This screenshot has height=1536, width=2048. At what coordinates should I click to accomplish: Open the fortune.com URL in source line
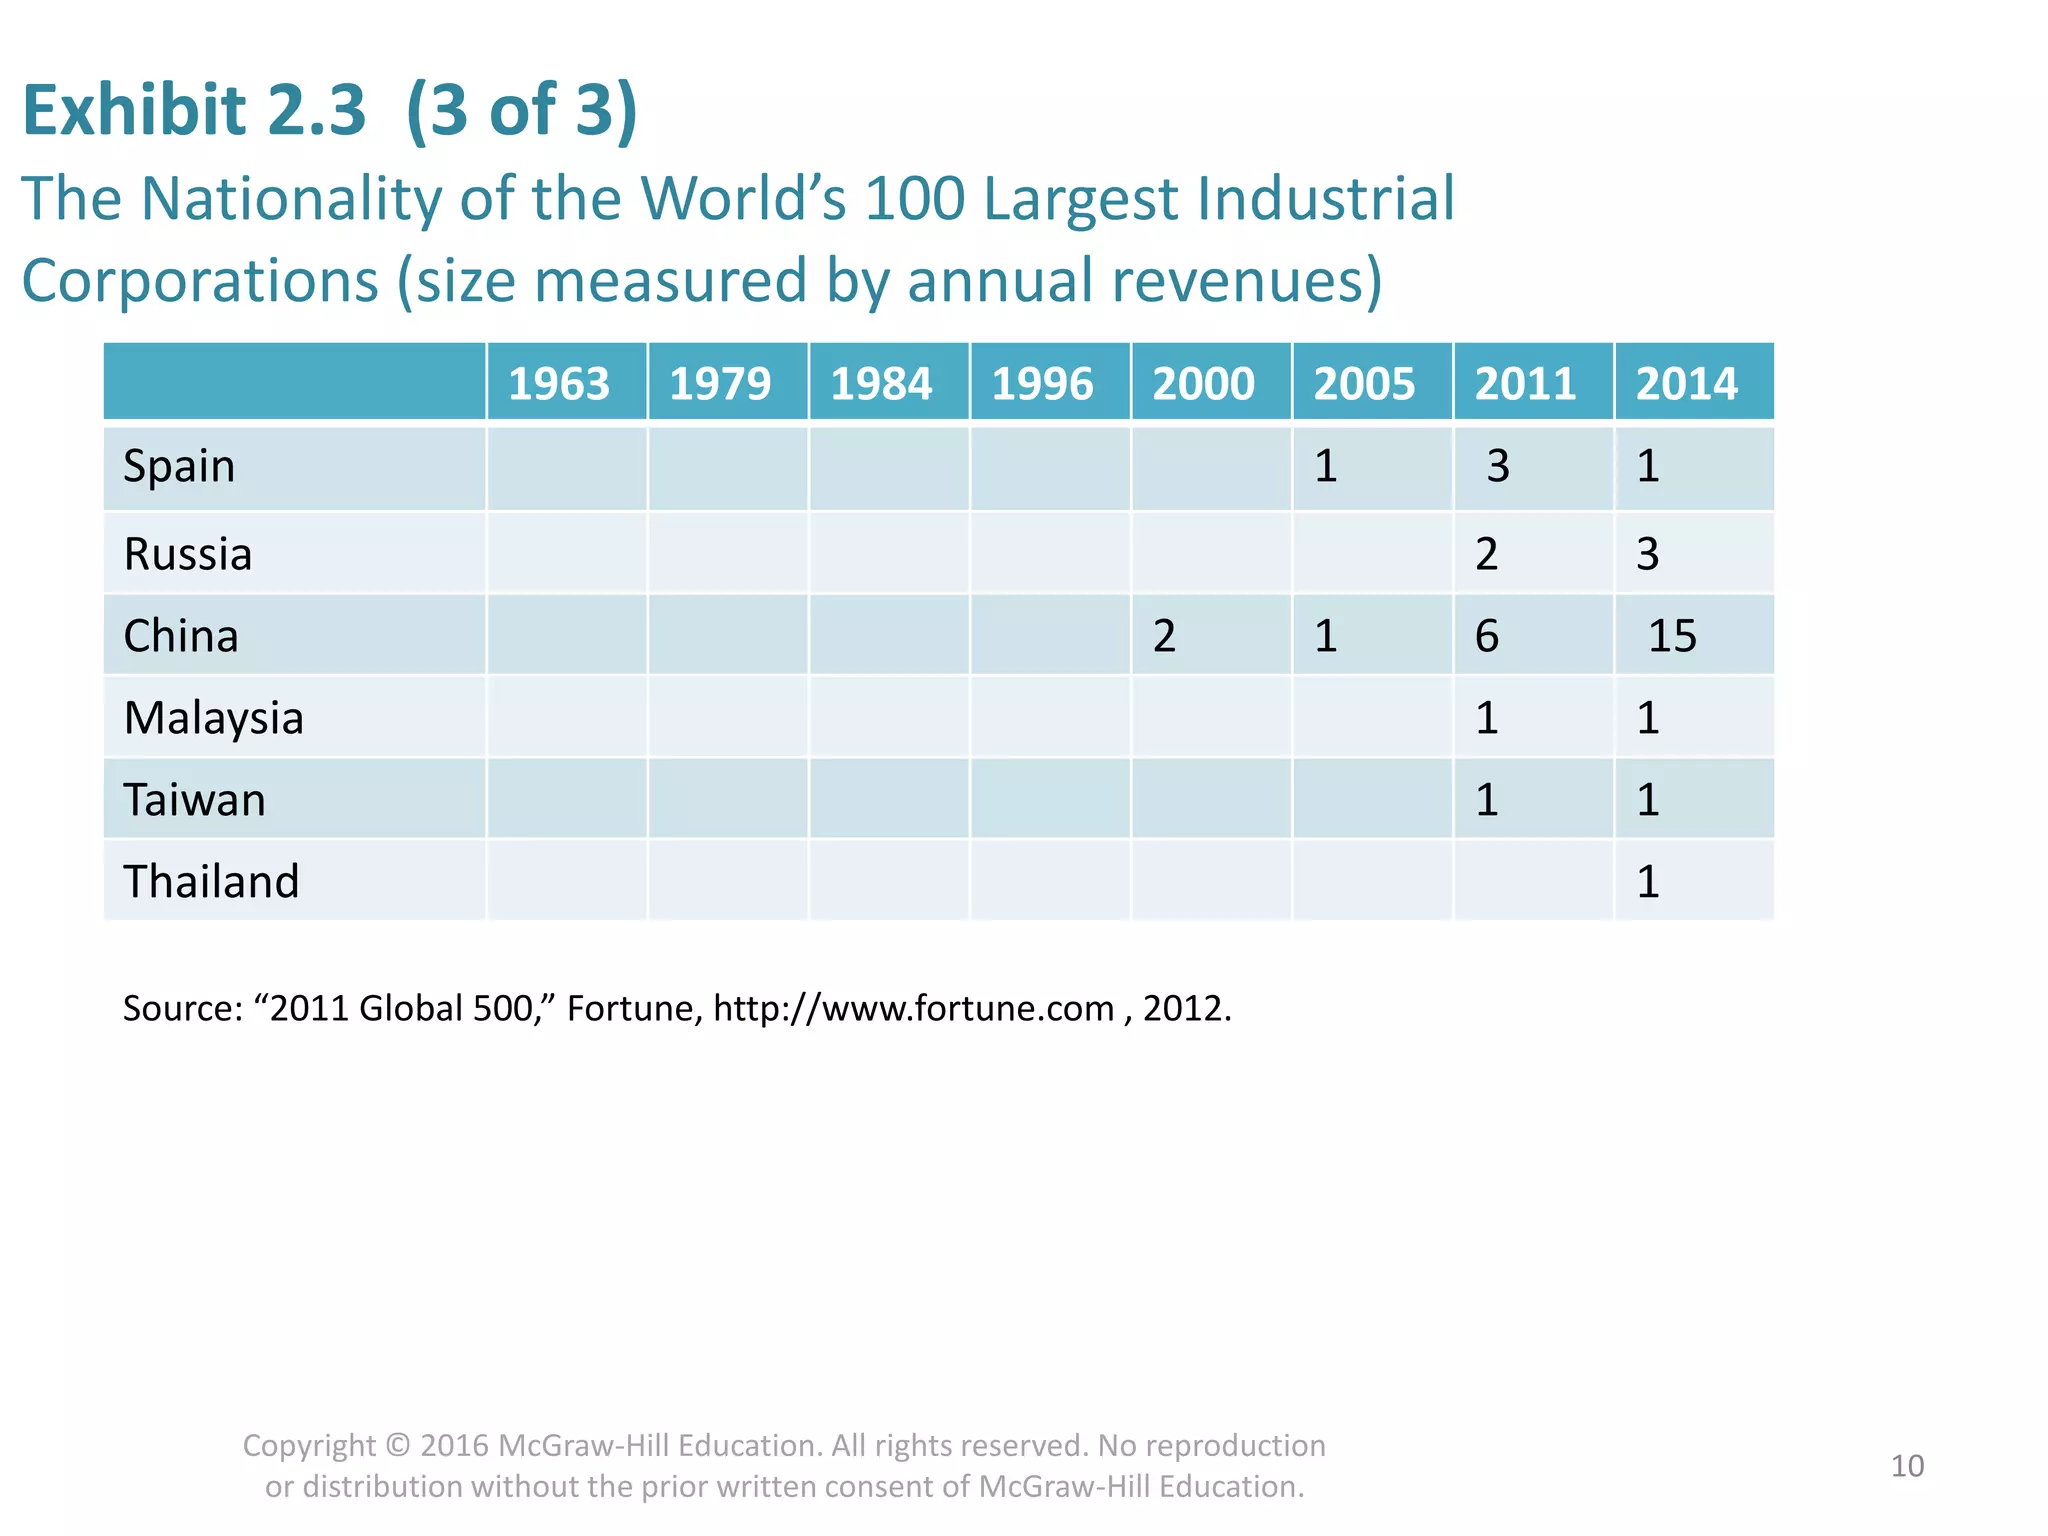pyautogui.click(x=913, y=1008)
